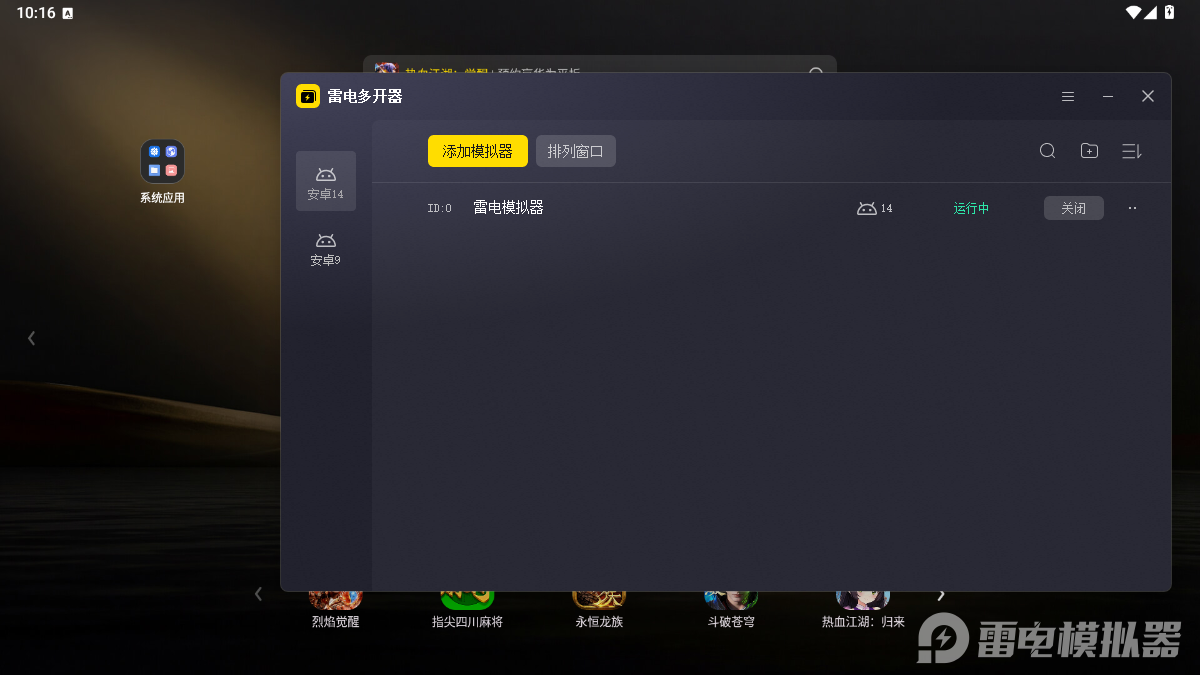Click the left arrow beside game dock
This screenshot has height=675, width=1200.
[258, 594]
